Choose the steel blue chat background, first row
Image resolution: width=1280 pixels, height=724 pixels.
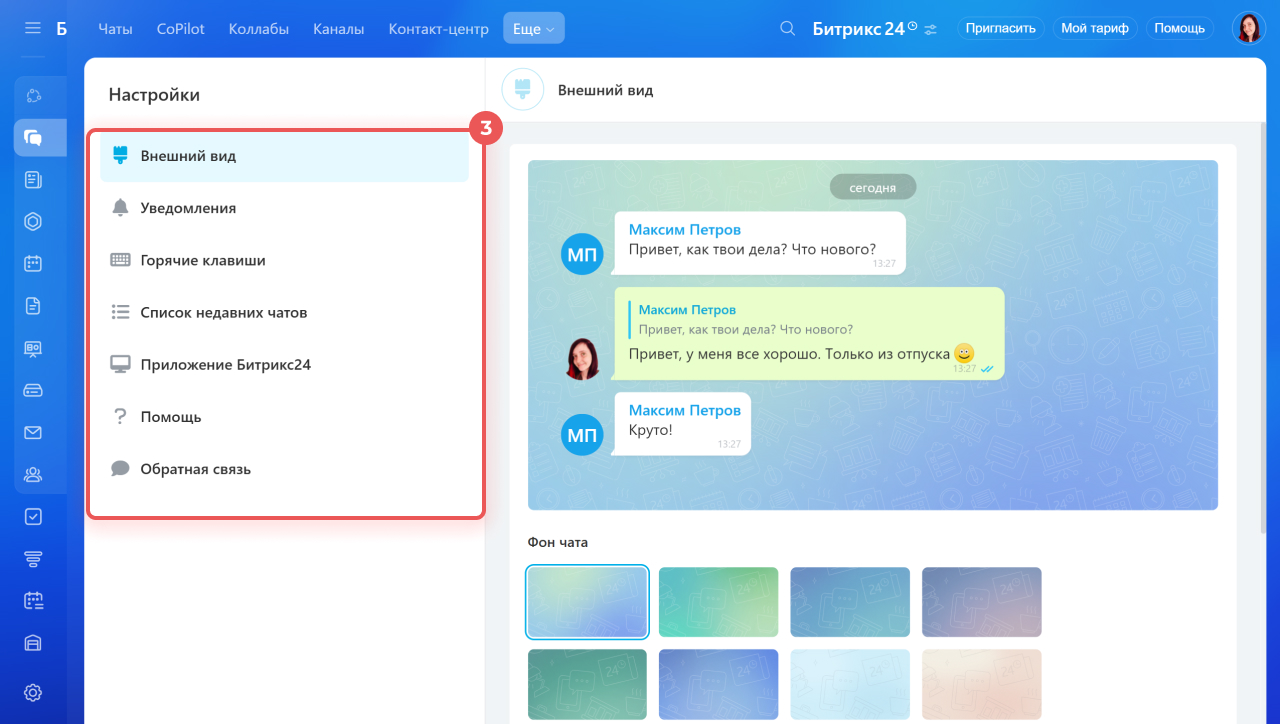pos(850,602)
